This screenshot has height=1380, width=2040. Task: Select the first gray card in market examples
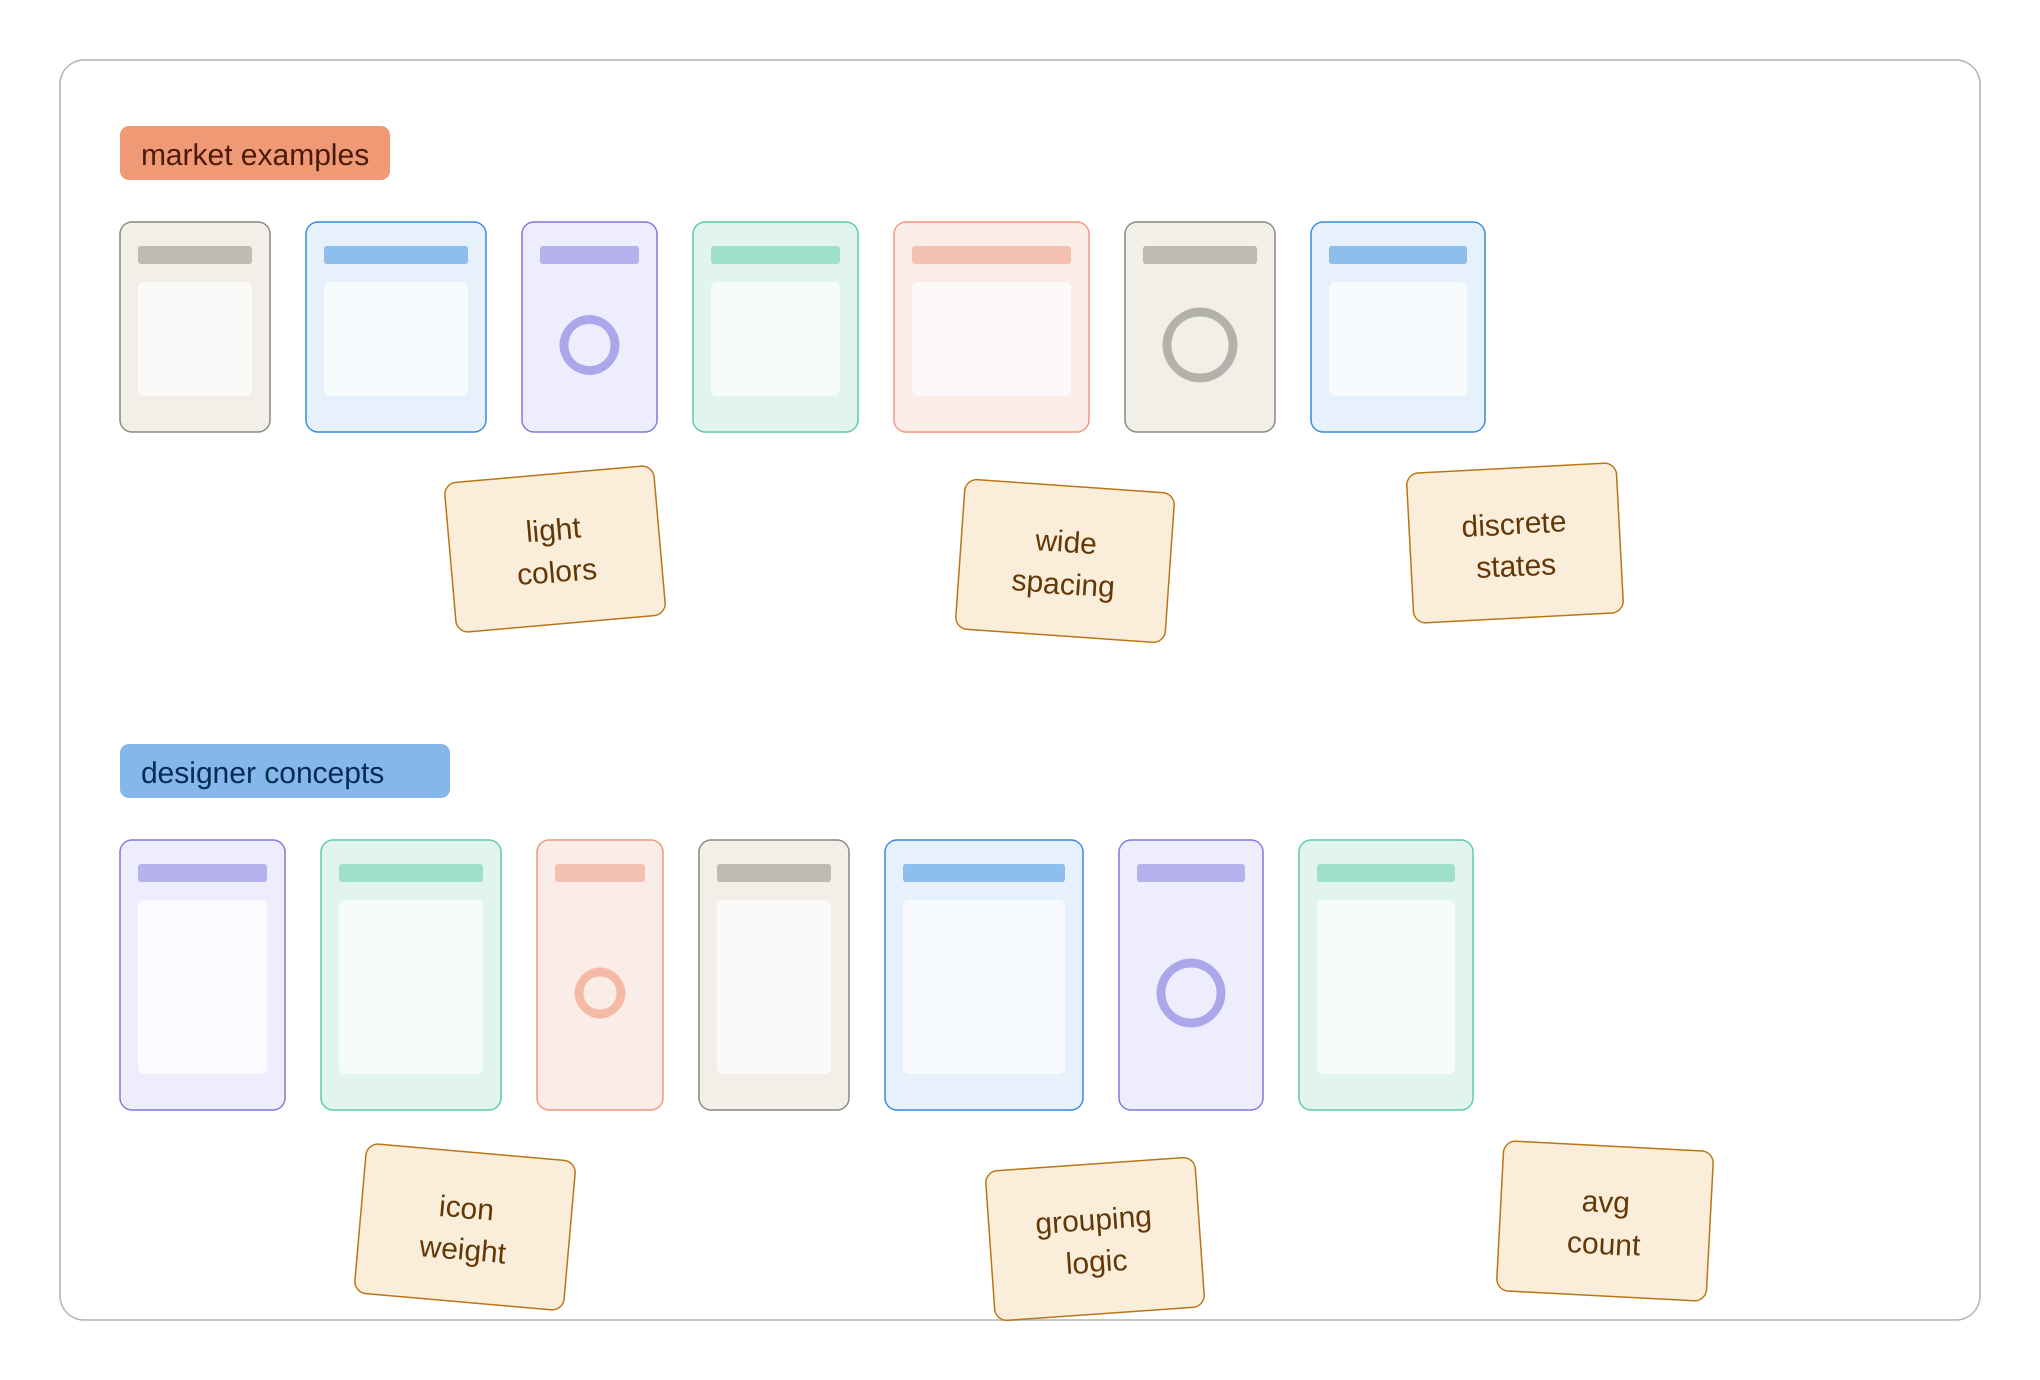pos(195,327)
